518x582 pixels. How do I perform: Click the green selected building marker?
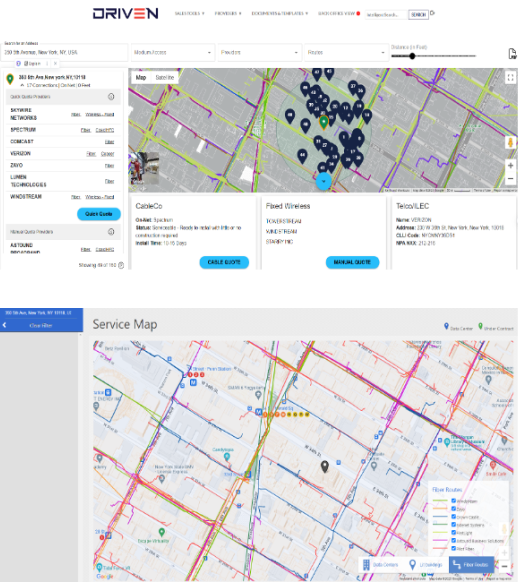tap(324, 122)
